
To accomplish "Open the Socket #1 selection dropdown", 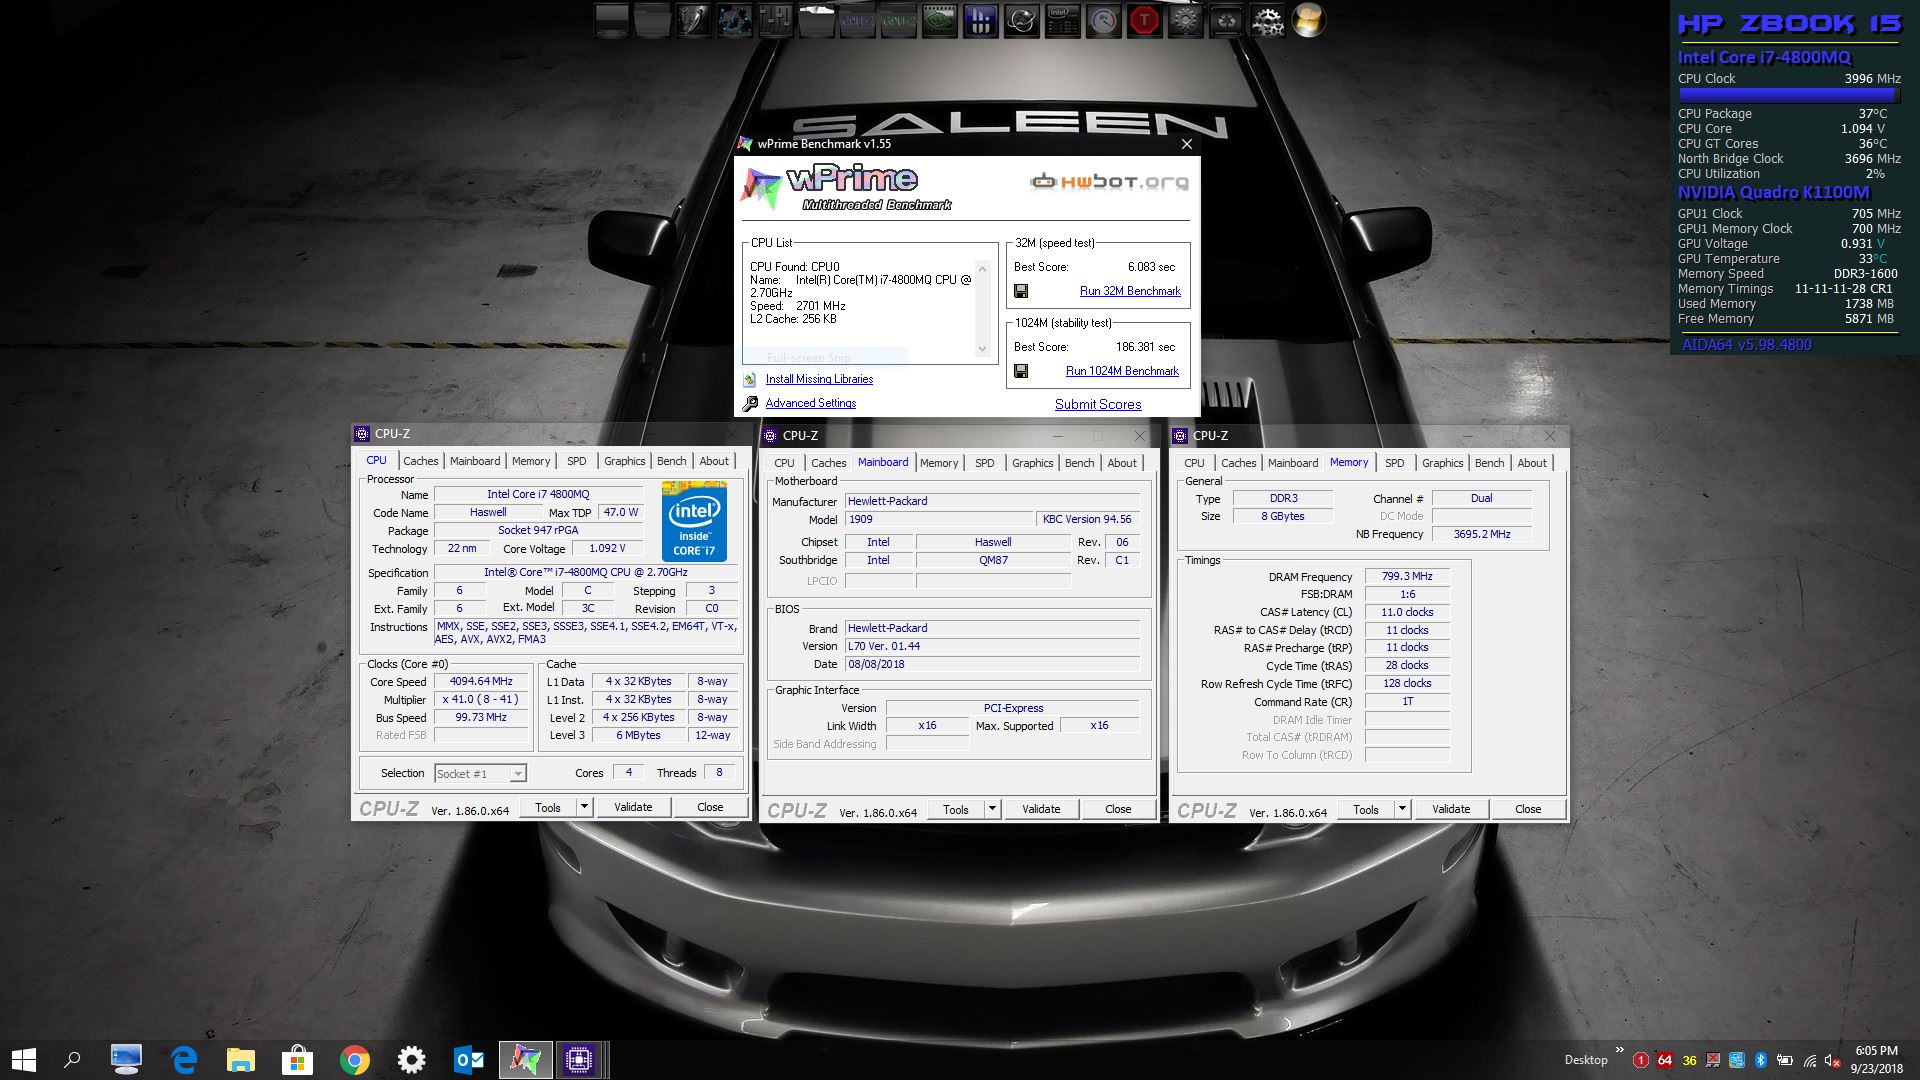I will 481,773.
